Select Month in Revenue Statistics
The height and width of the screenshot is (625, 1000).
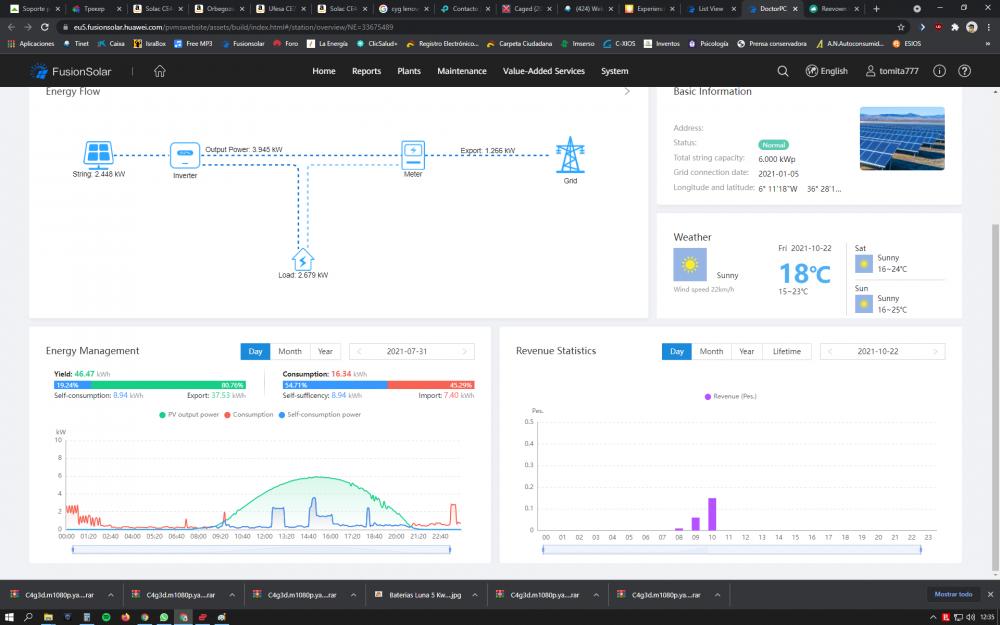[711, 351]
